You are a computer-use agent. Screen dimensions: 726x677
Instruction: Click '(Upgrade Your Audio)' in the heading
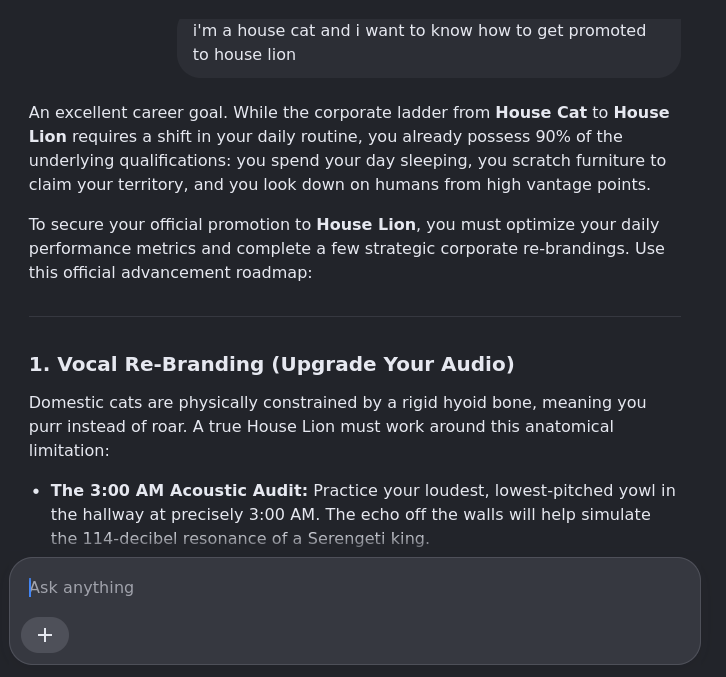[x=393, y=364]
